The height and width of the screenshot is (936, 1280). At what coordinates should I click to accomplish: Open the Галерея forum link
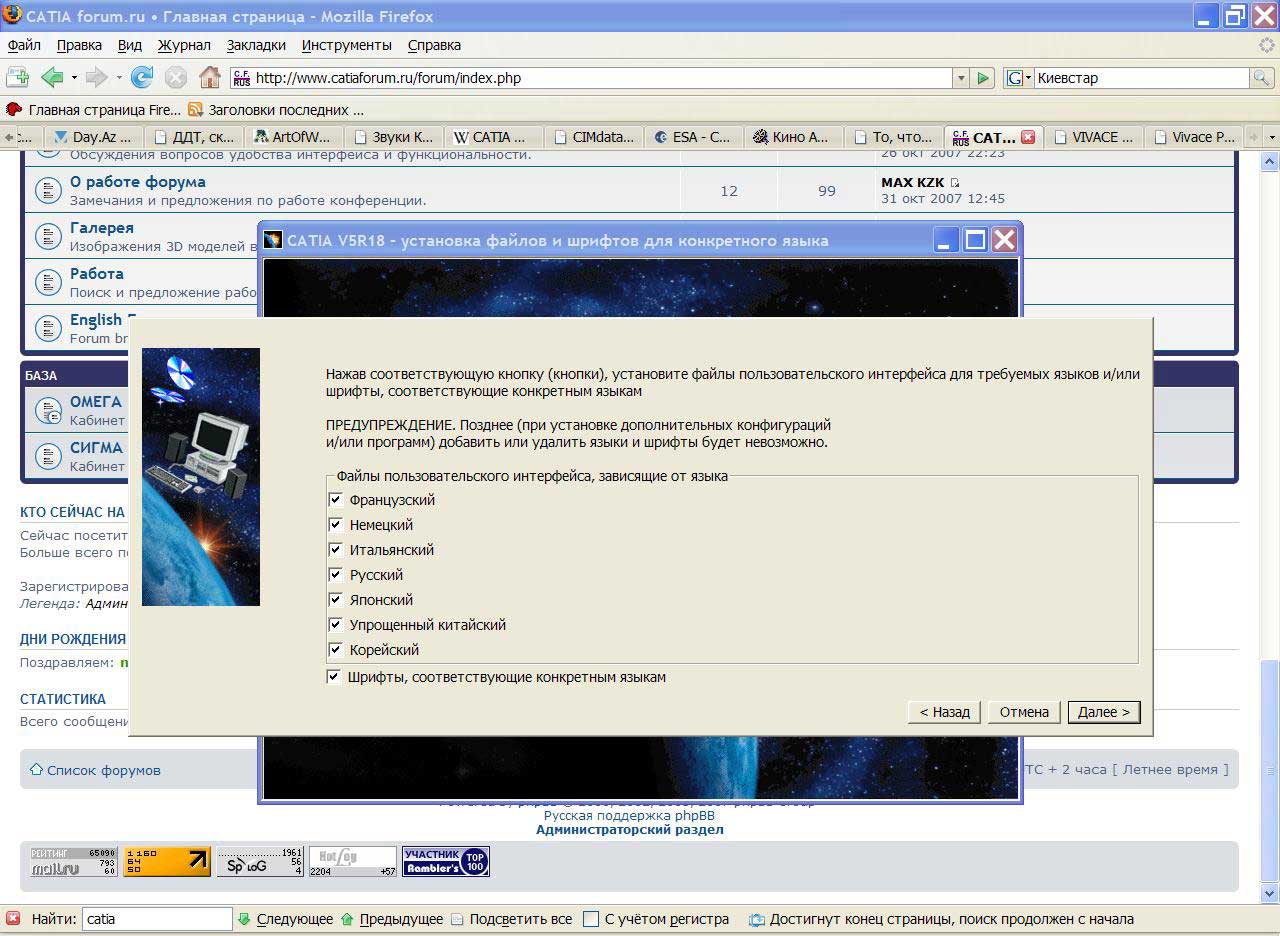pos(102,228)
